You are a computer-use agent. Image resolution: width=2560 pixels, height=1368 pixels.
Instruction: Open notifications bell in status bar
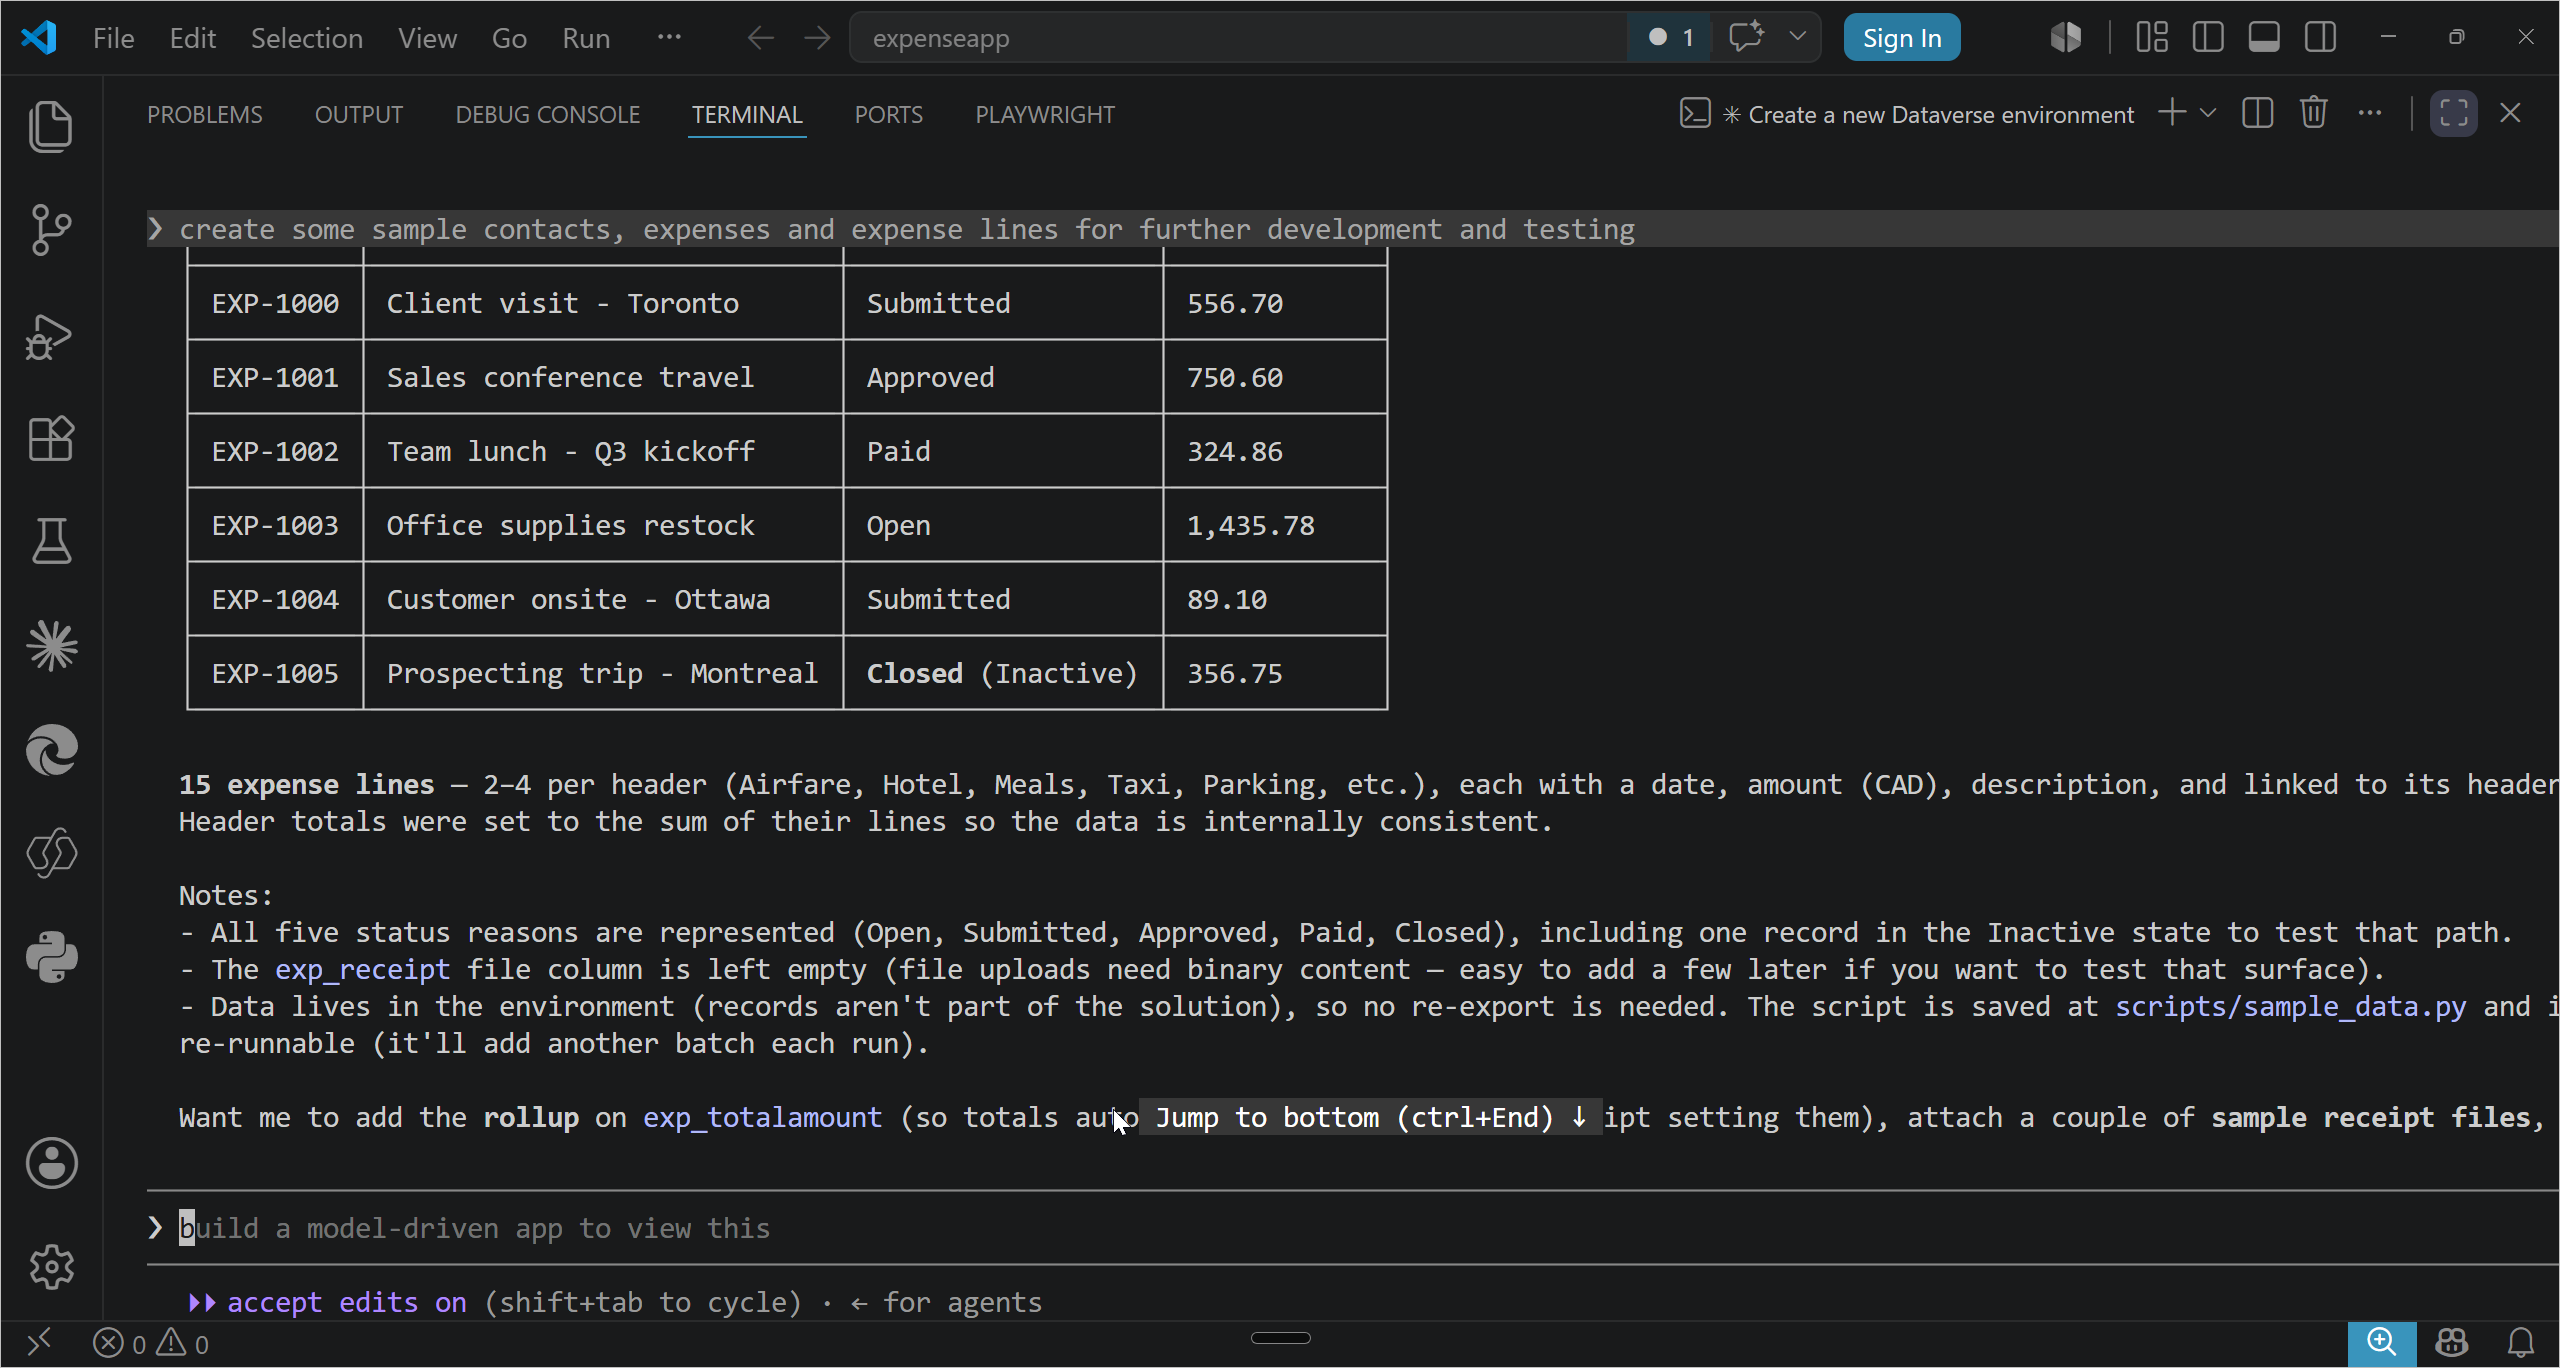[x=2521, y=1342]
